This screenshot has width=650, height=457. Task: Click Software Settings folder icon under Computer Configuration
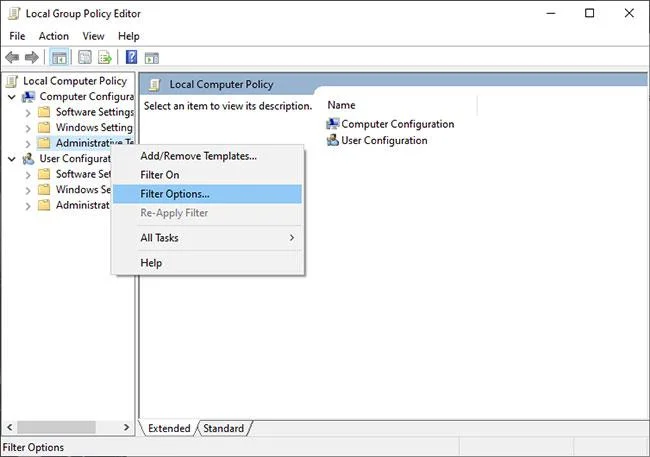[44, 112]
